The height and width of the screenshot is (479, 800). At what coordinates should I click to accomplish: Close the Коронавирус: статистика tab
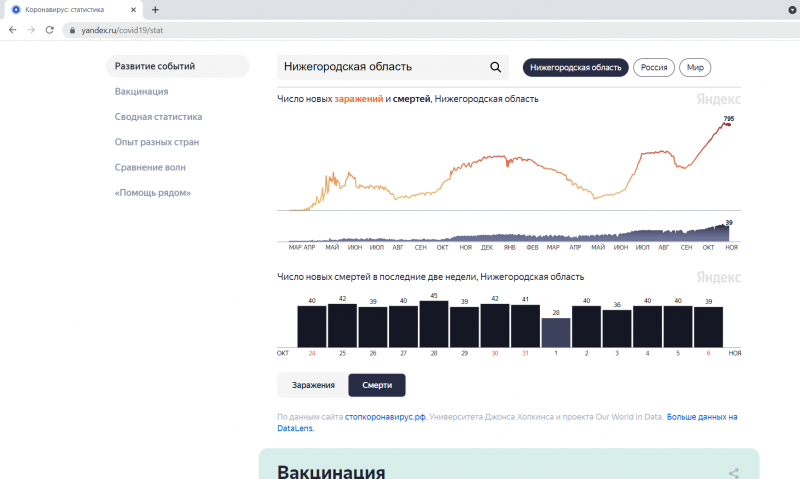tap(133, 10)
